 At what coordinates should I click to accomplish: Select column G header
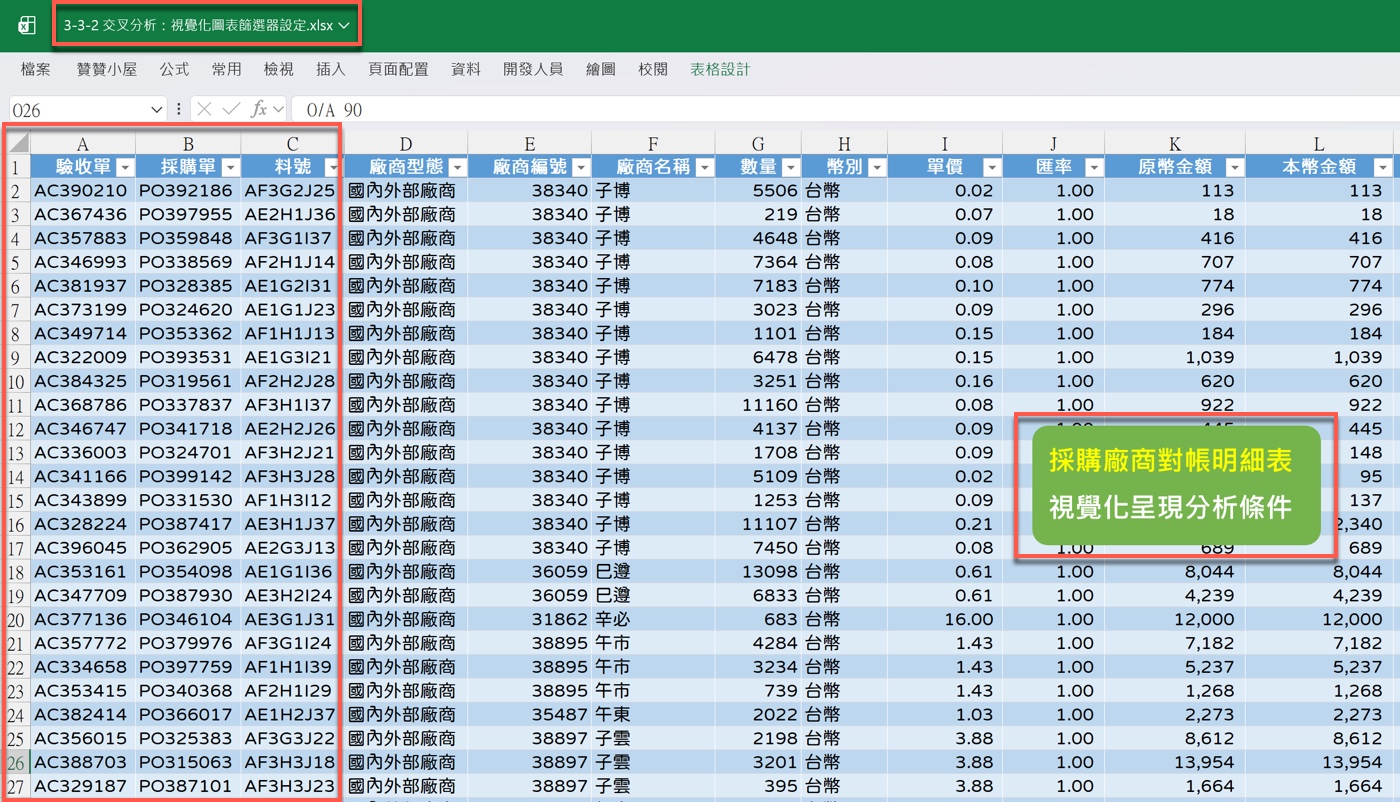pos(758,143)
